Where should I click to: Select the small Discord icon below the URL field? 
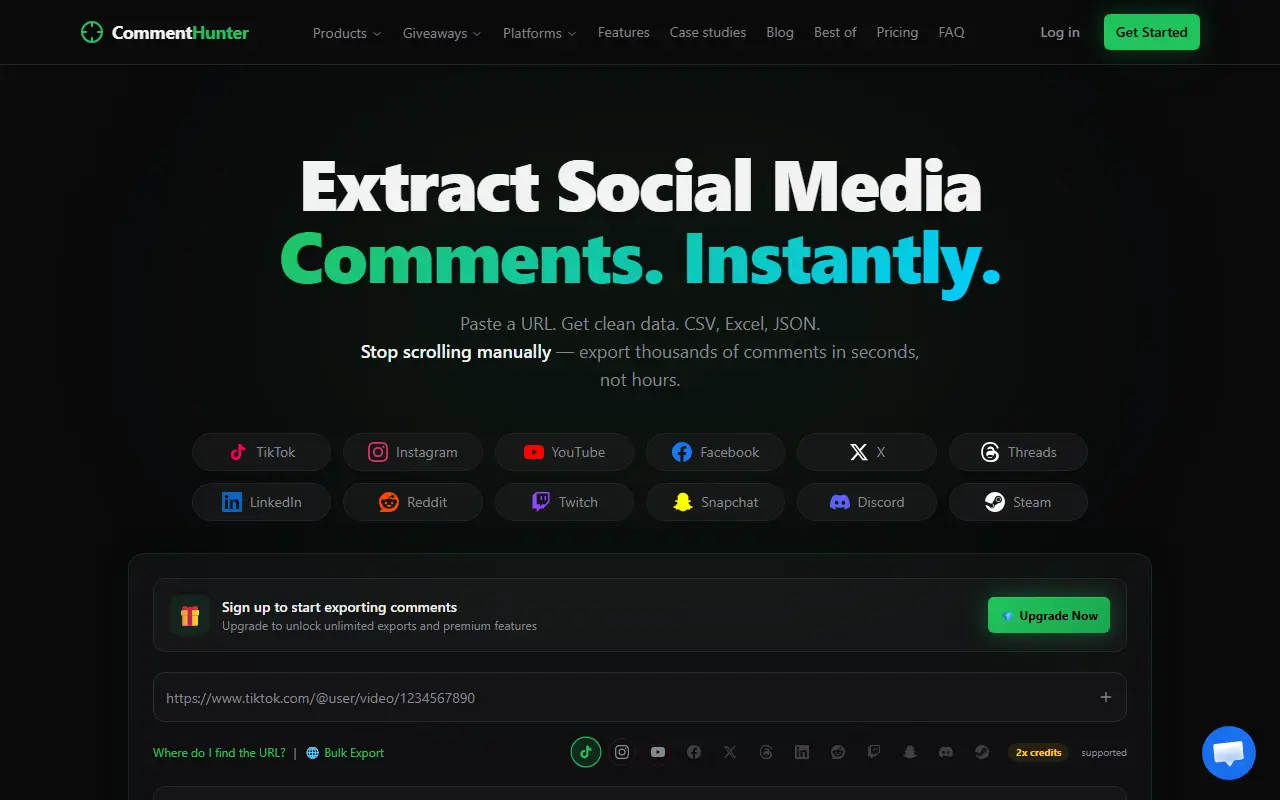946,752
